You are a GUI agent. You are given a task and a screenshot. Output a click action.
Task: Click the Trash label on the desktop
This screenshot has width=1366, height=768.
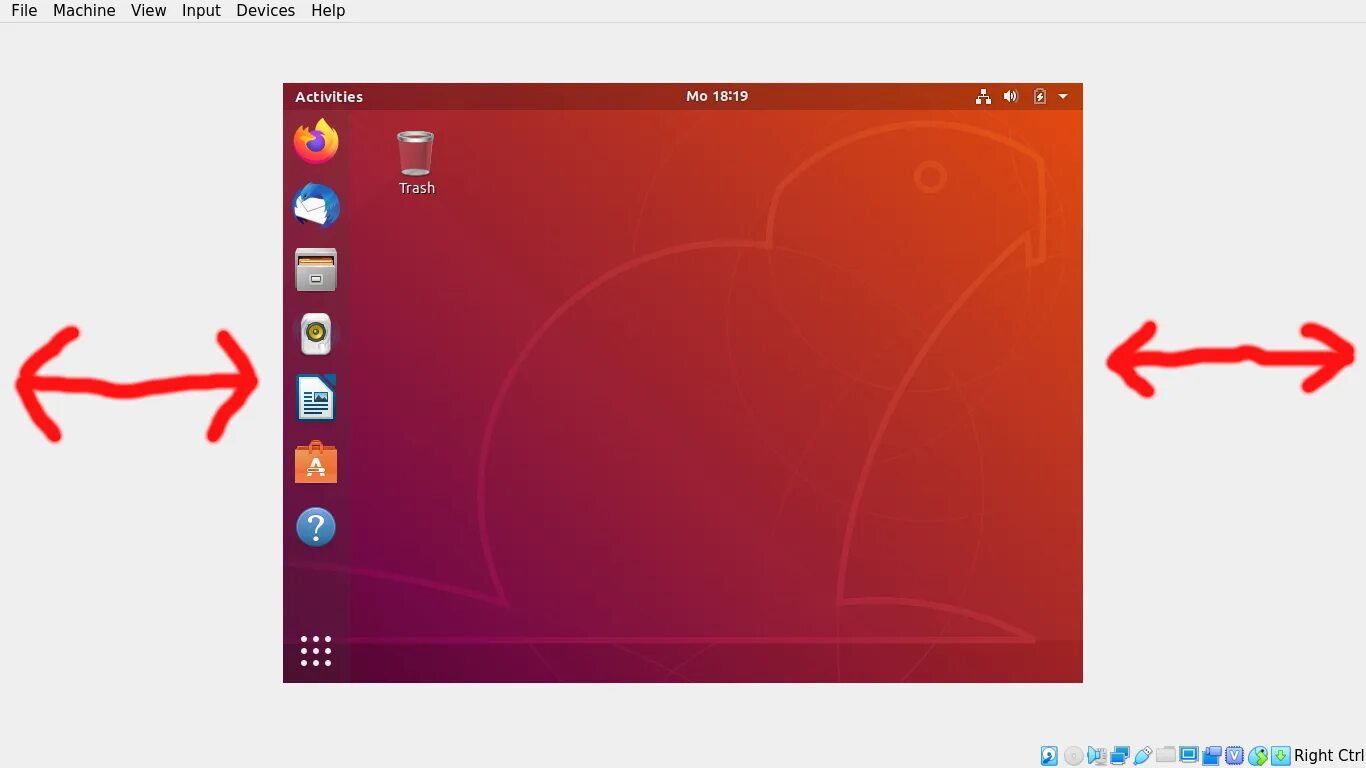417,188
